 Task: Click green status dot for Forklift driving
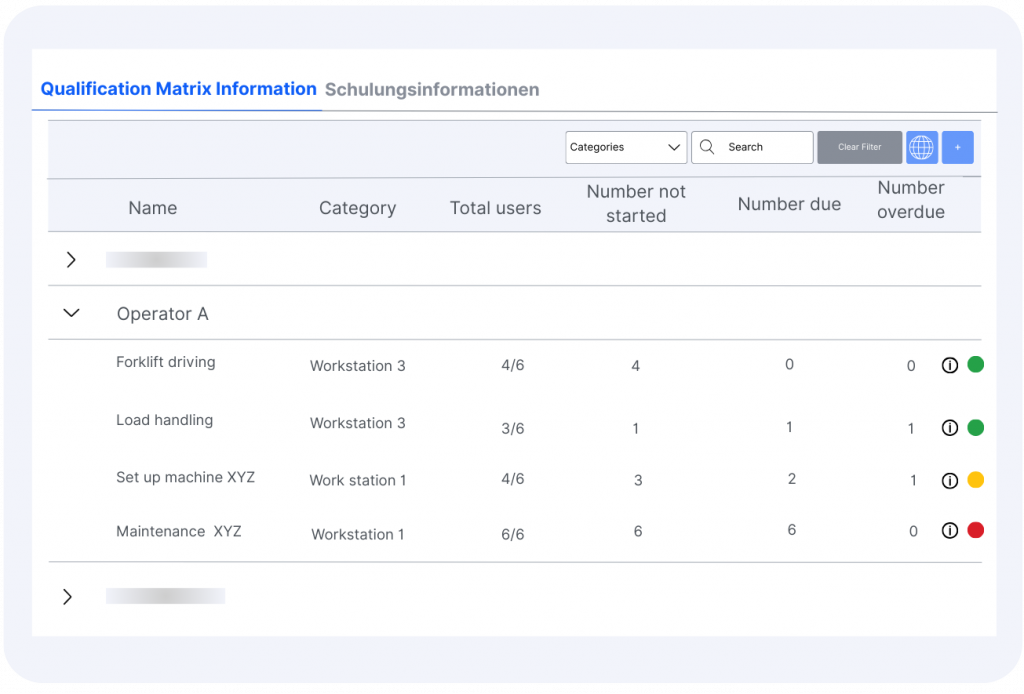click(975, 365)
